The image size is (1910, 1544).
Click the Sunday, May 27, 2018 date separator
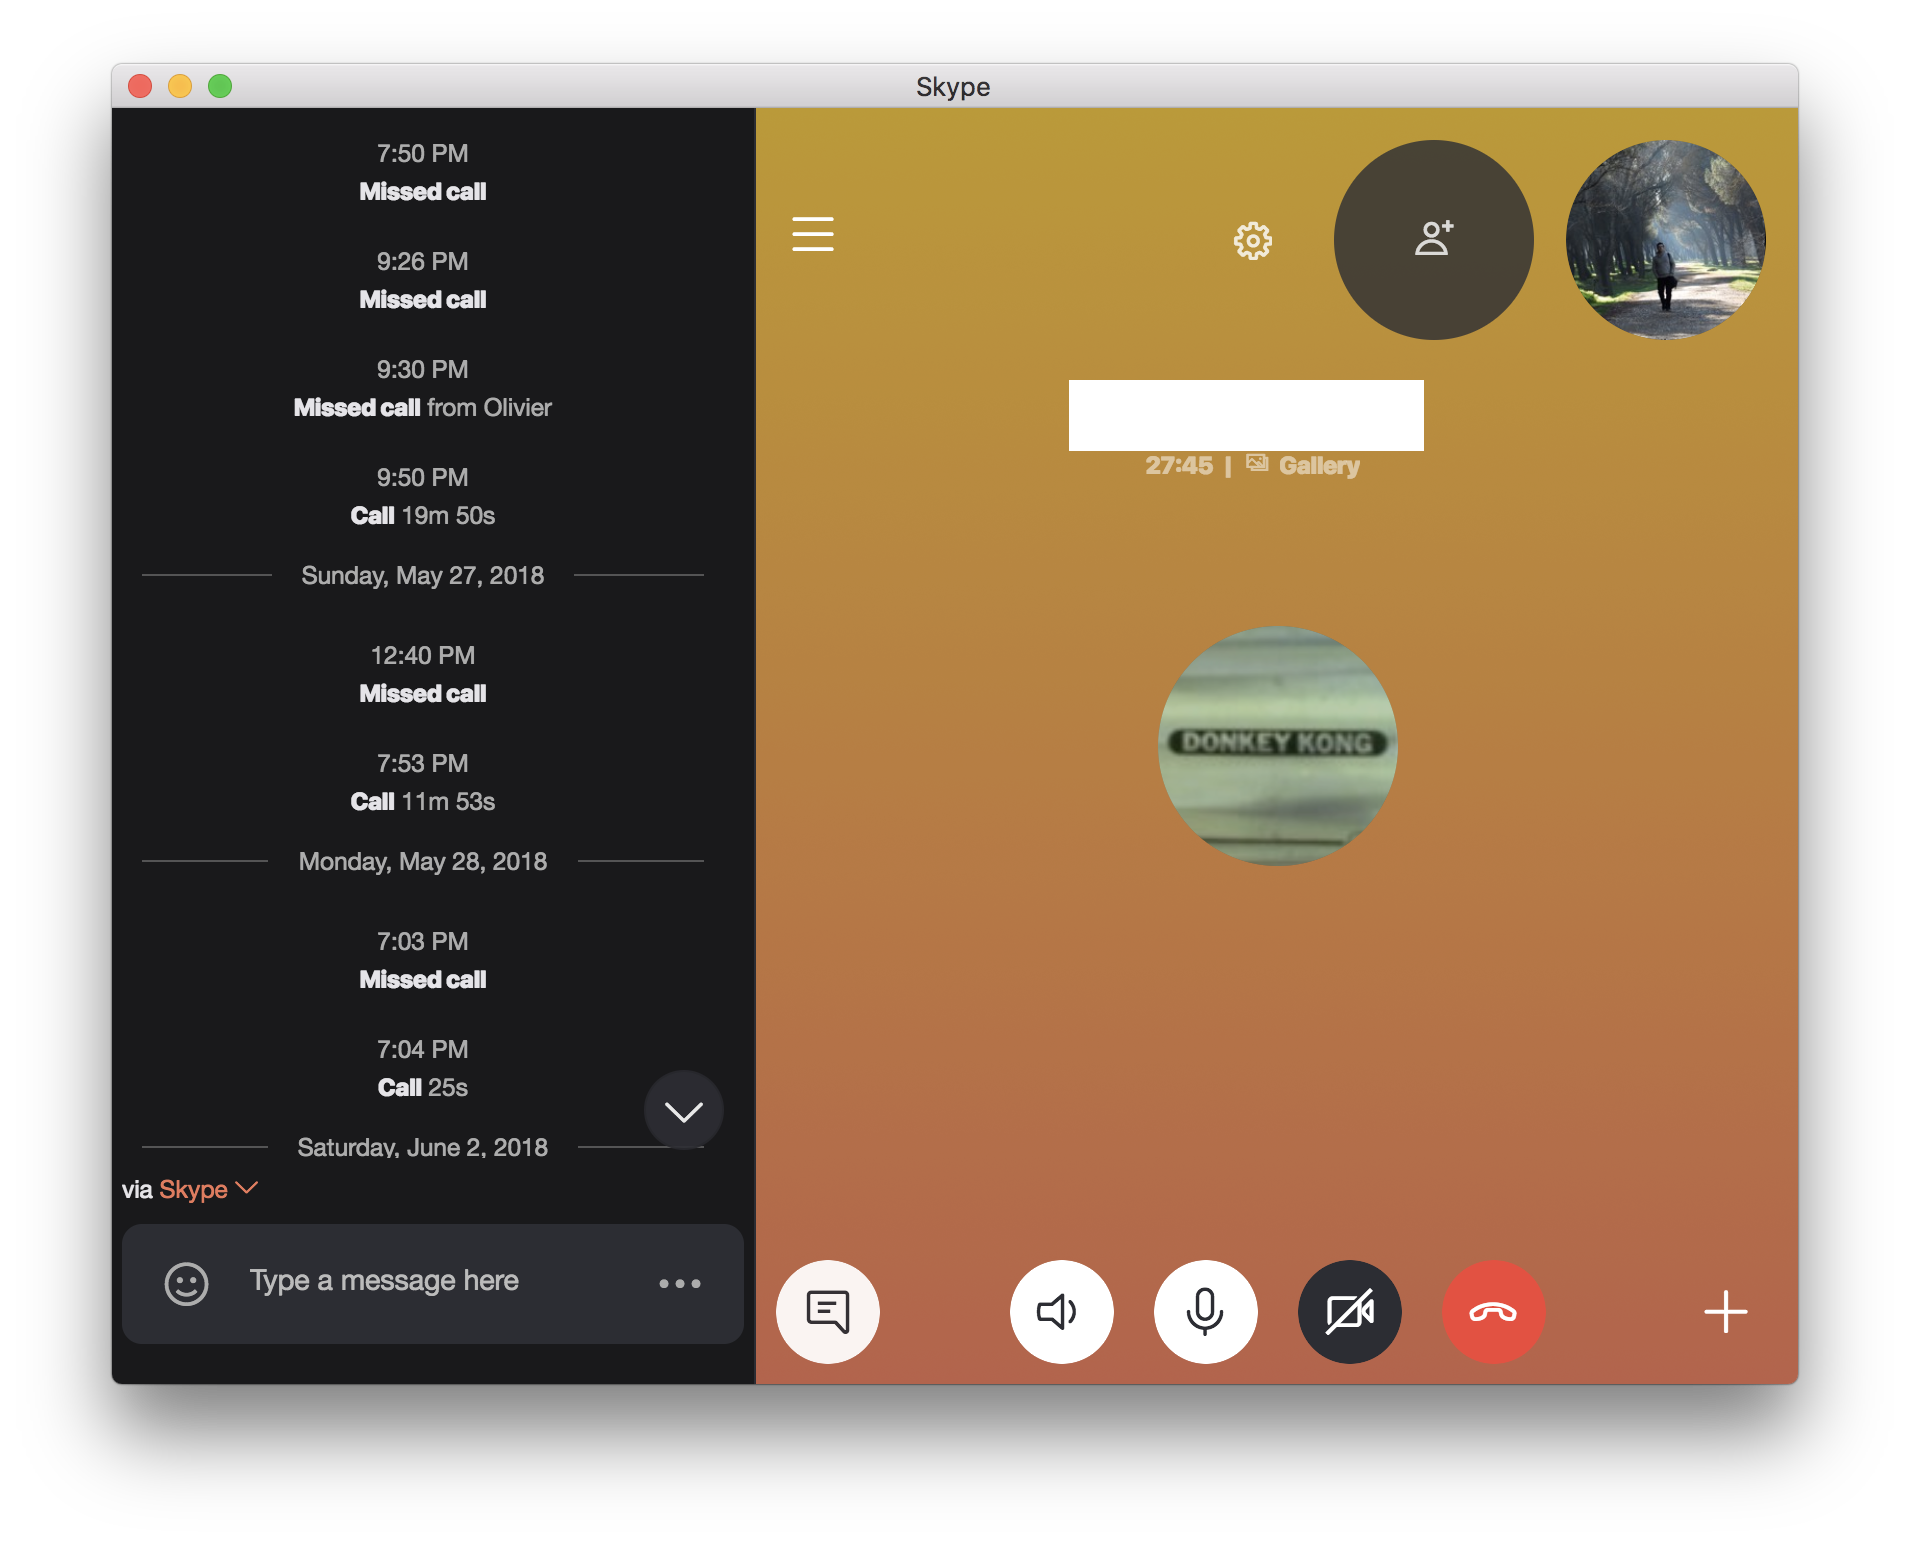pos(422,575)
